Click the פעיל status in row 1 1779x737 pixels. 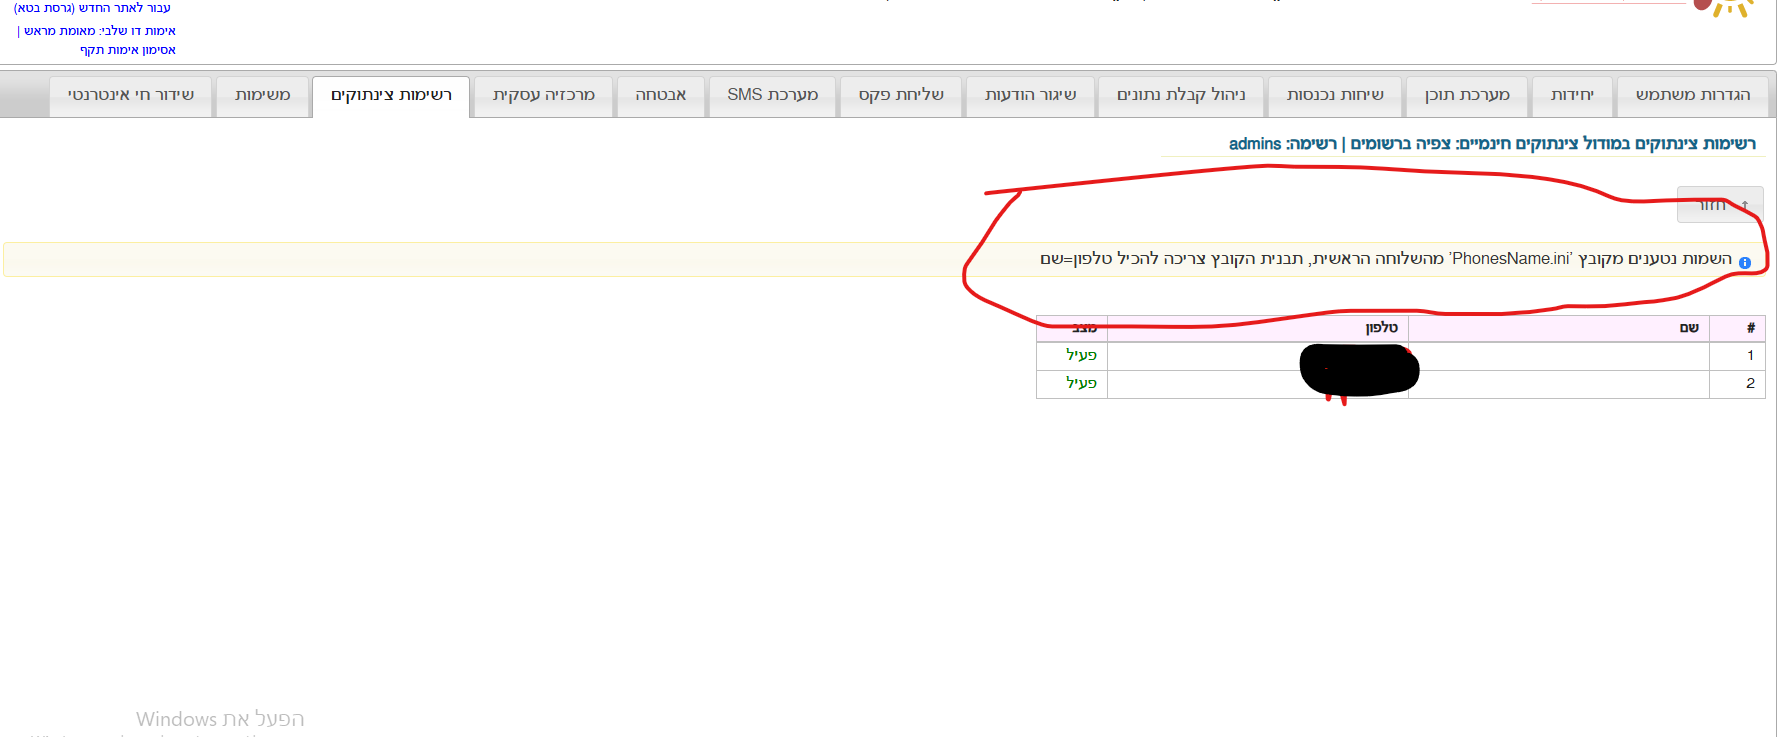pyautogui.click(x=1081, y=355)
